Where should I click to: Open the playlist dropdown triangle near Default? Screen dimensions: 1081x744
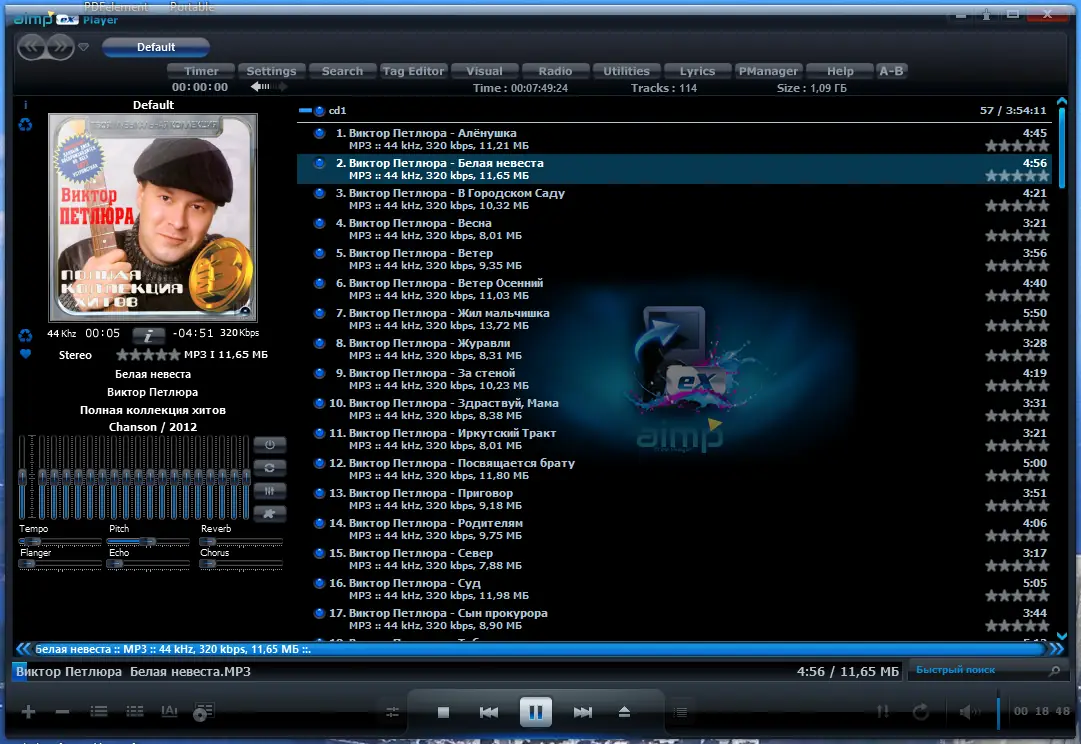(x=83, y=47)
